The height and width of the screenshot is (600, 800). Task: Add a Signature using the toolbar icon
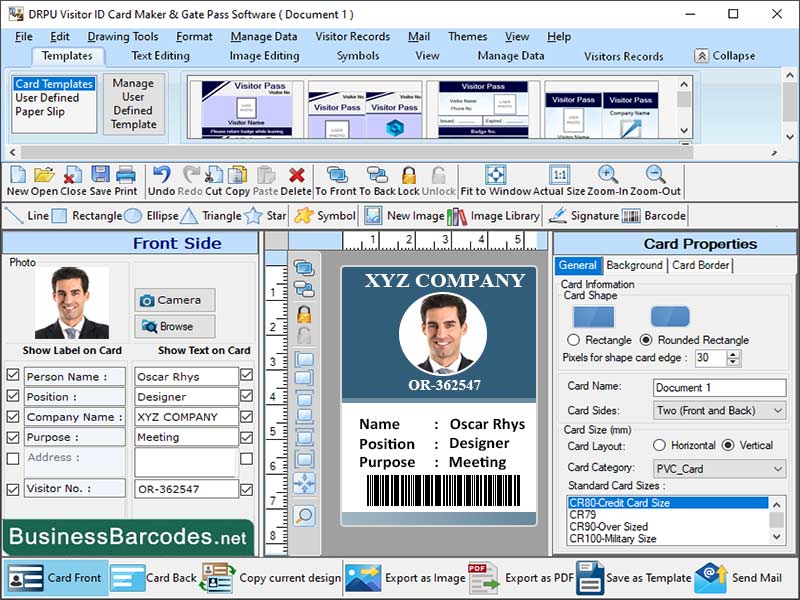589,215
